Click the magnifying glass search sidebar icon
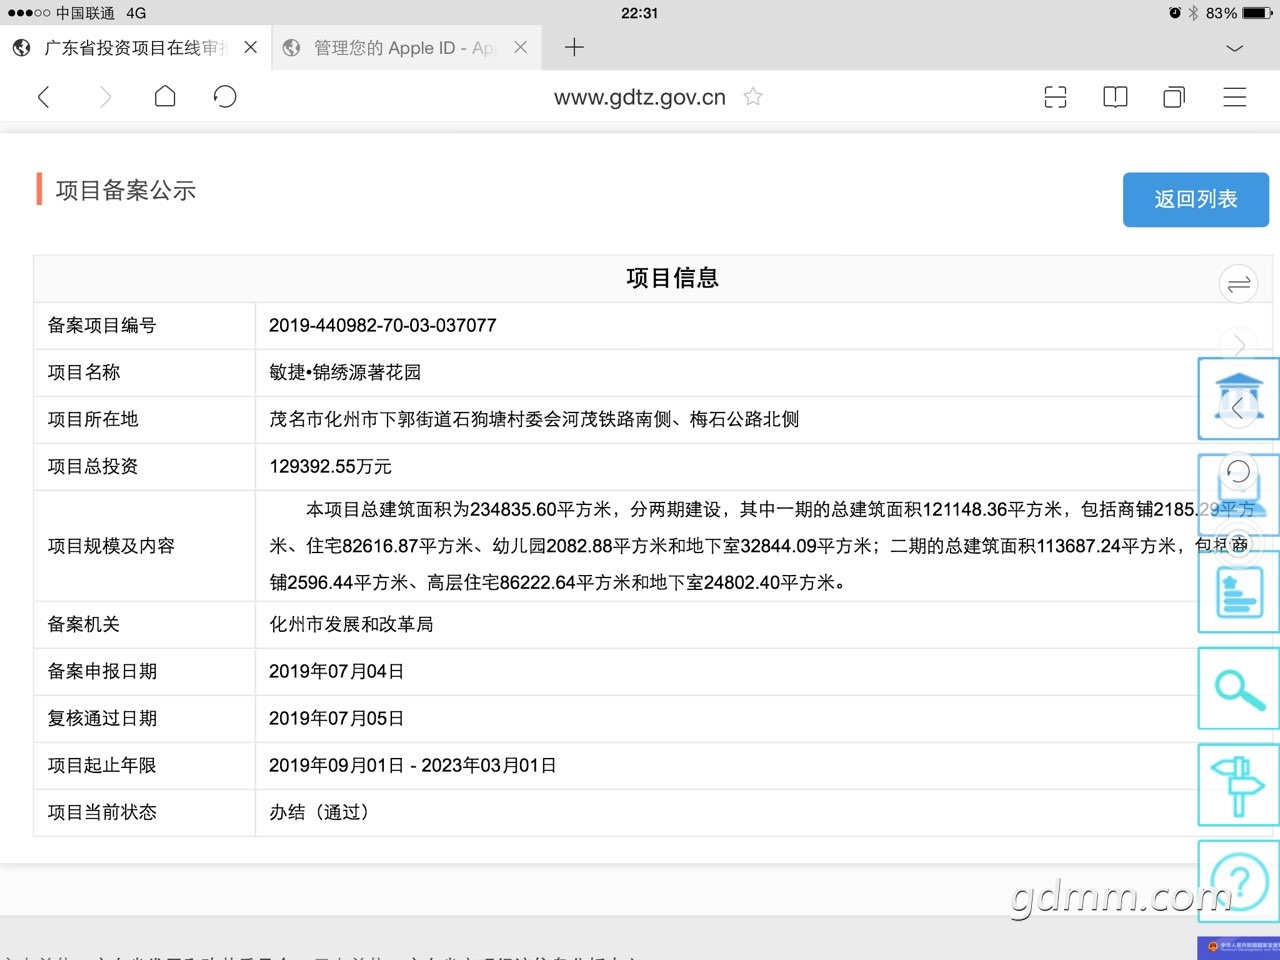The width and height of the screenshot is (1280, 960). tap(1239, 689)
